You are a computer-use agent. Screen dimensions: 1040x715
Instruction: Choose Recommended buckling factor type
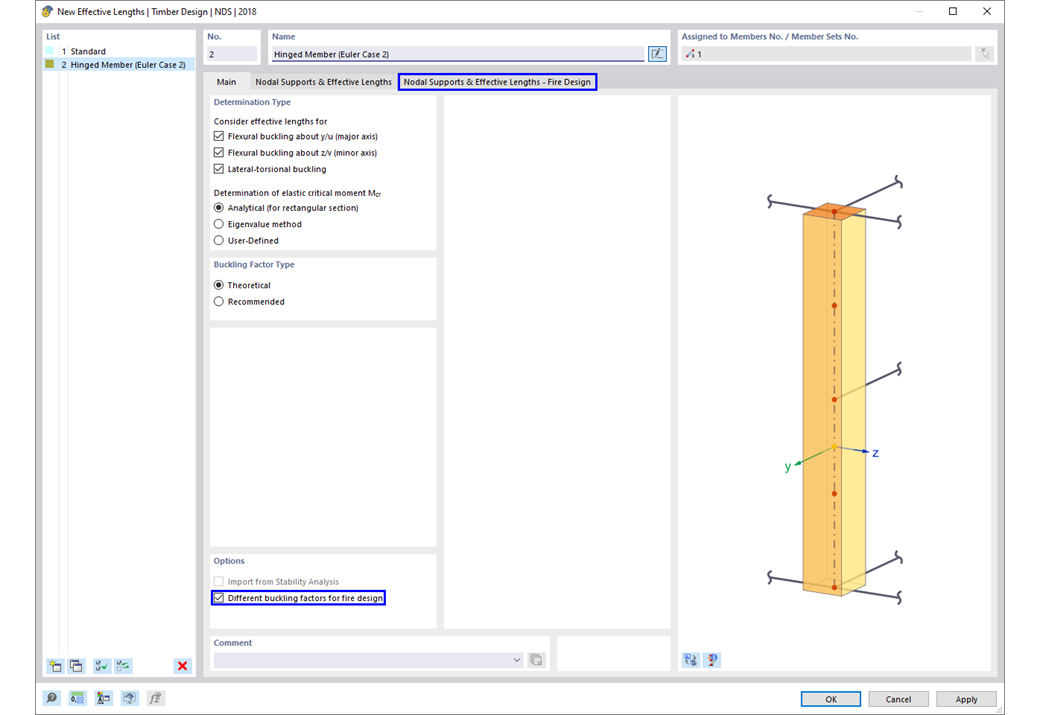(x=218, y=301)
